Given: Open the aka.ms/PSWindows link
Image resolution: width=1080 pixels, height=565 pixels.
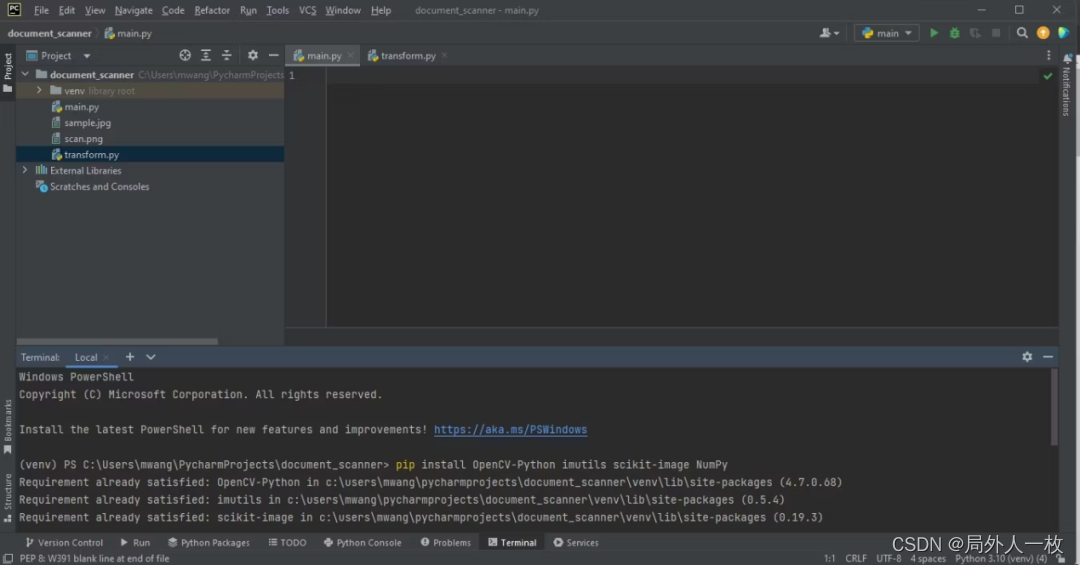Looking at the screenshot, I should pyautogui.click(x=510, y=429).
